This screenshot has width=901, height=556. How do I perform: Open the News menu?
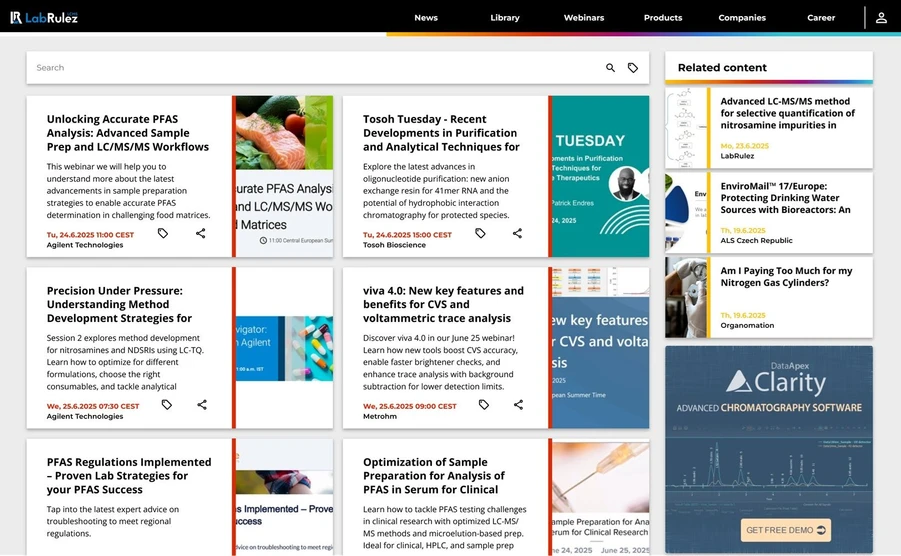pyautogui.click(x=426, y=18)
